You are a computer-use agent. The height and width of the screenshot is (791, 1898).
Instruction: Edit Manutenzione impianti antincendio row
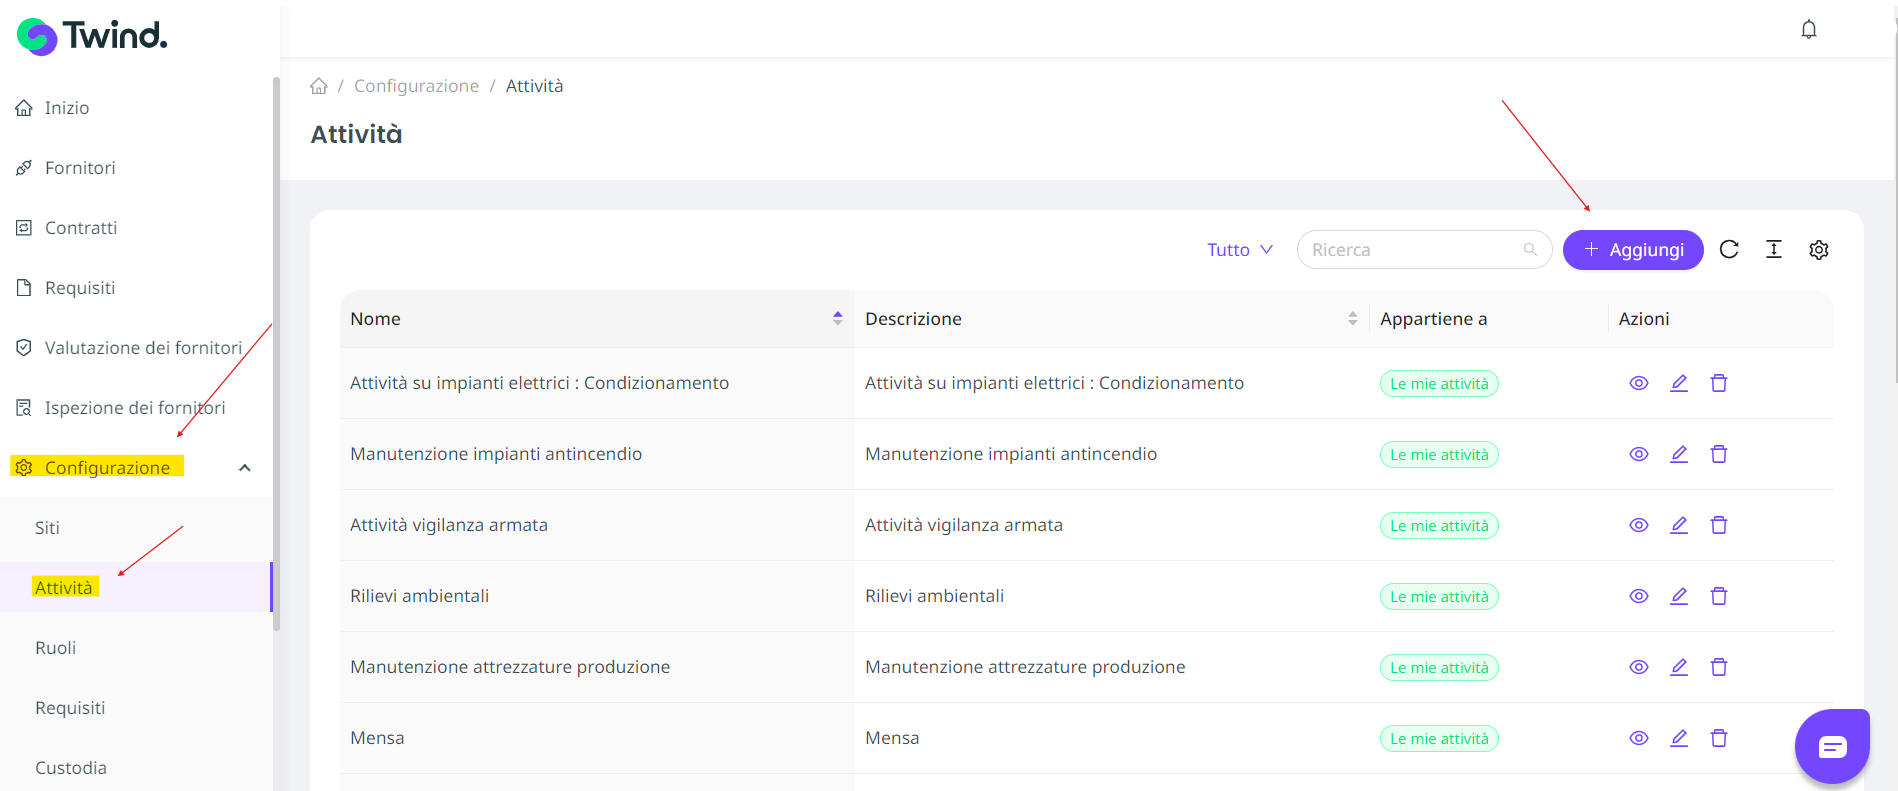coord(1679,454)
